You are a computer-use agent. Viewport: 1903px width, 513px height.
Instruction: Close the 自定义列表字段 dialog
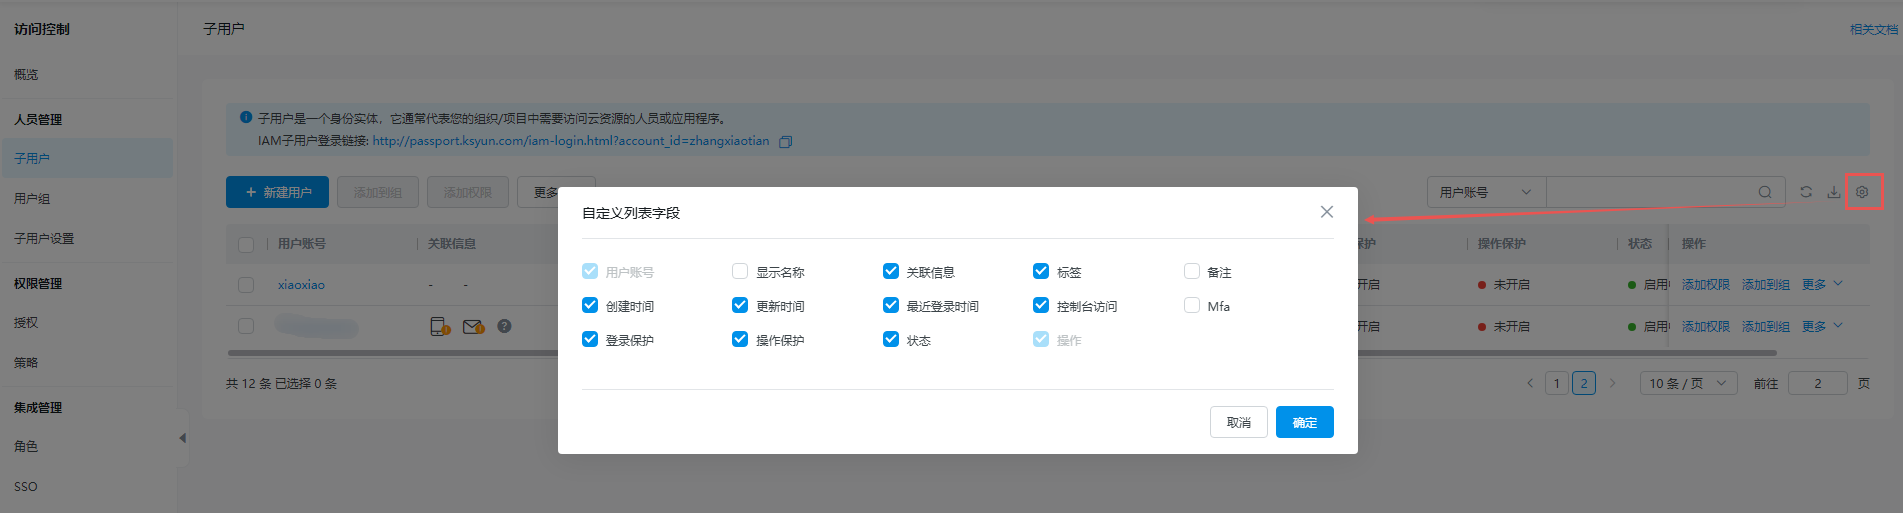coord(1327,212)
